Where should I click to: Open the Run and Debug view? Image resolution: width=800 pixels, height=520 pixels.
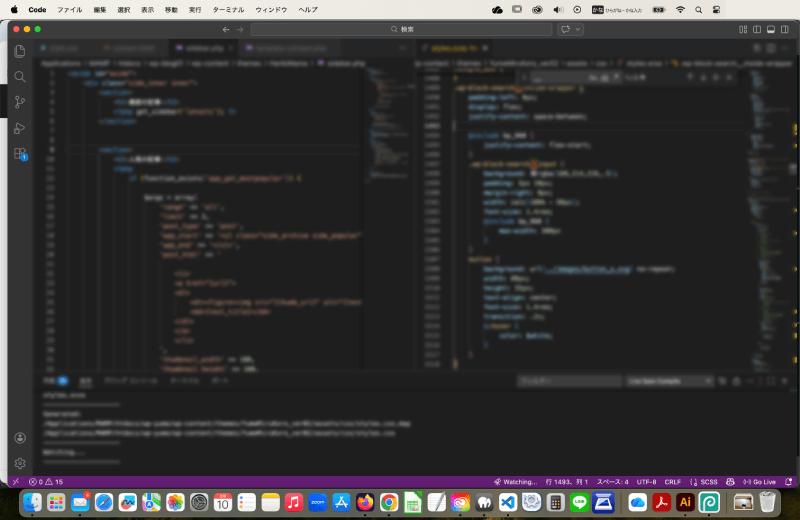(20, 128)
